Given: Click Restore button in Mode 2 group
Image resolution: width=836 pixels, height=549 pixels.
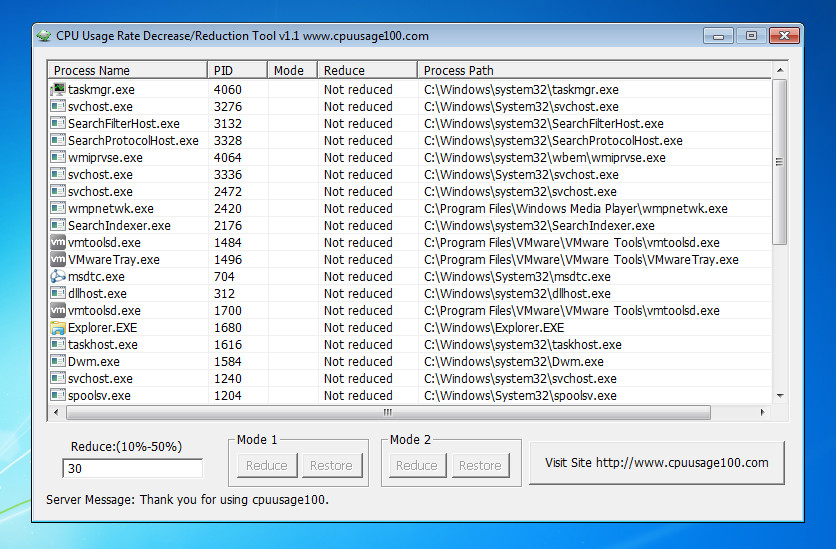Looking at the screenshot, I should coord(480,465).
